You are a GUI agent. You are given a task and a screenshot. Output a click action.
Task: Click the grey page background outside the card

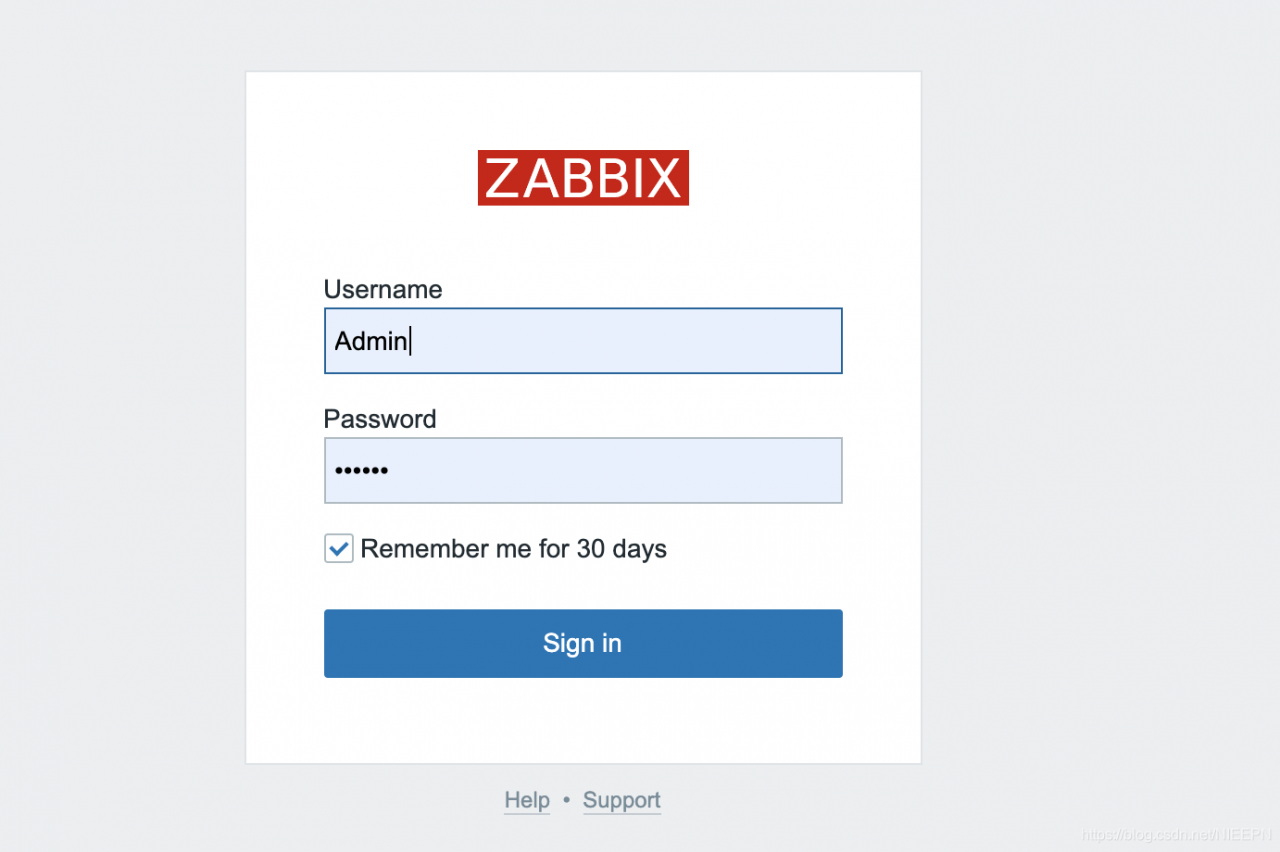[x=1100, y=400]
